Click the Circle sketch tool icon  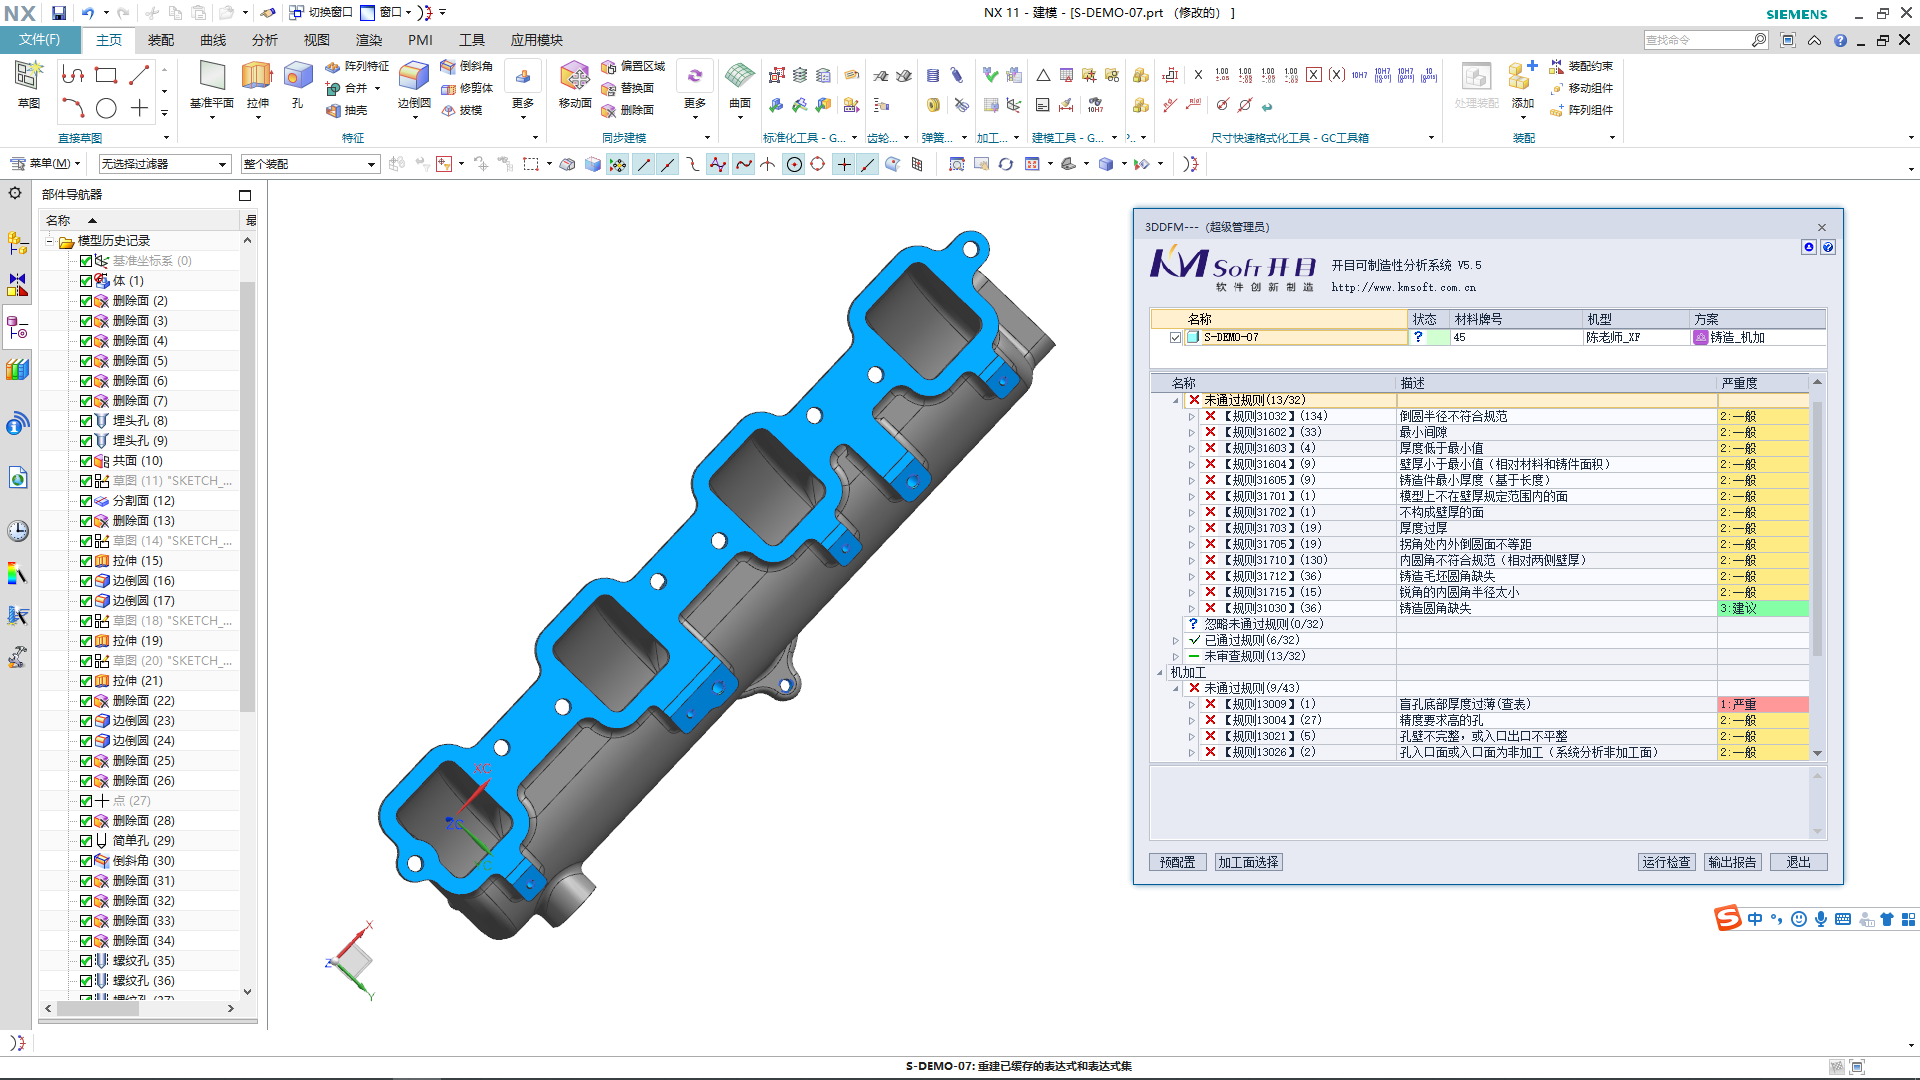tap(106, 108)
